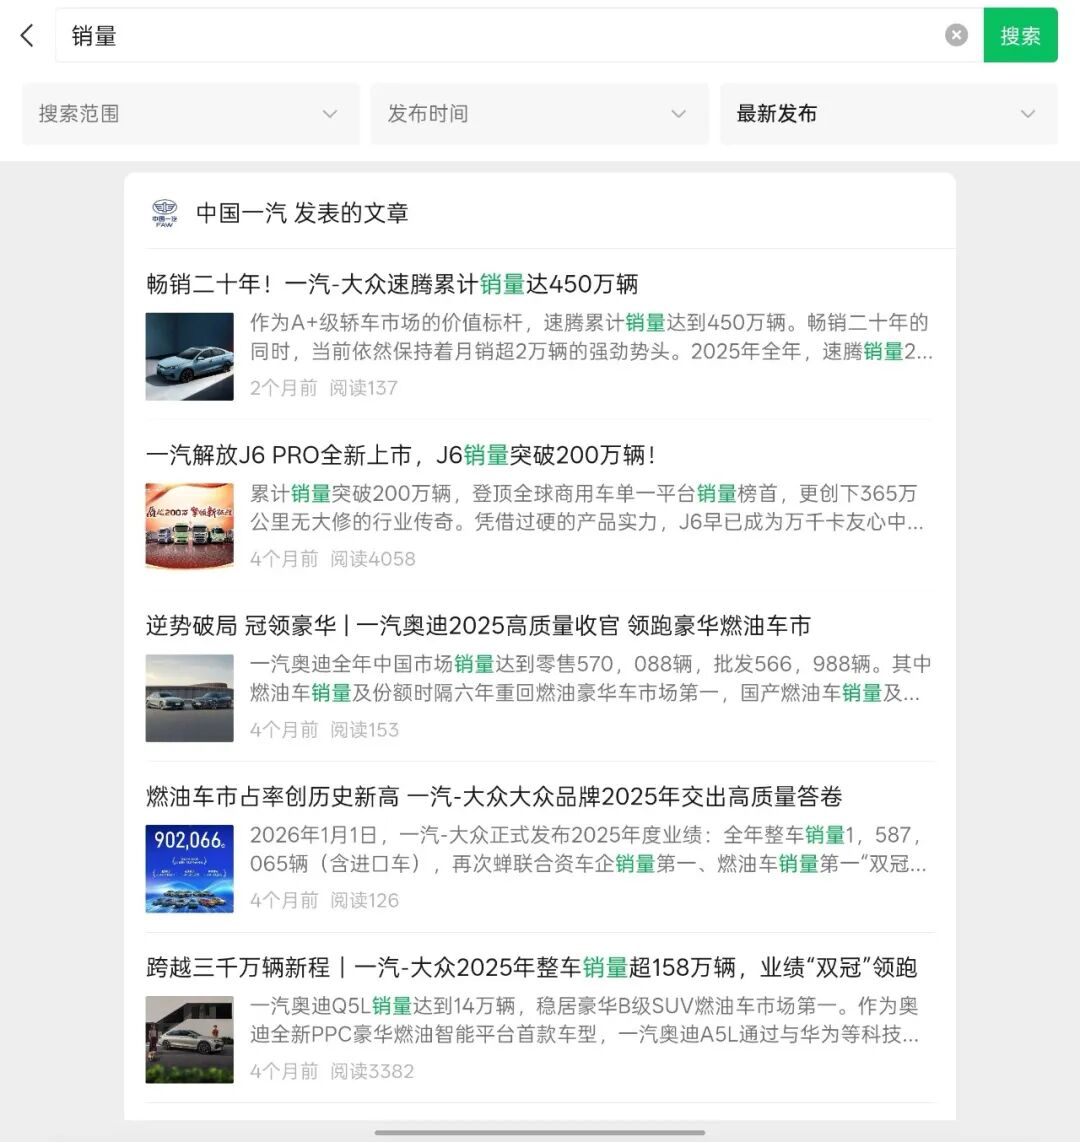Open 跨越三千万辆新程 article title
The image size is (1080, 1142).
coord(531,967)
